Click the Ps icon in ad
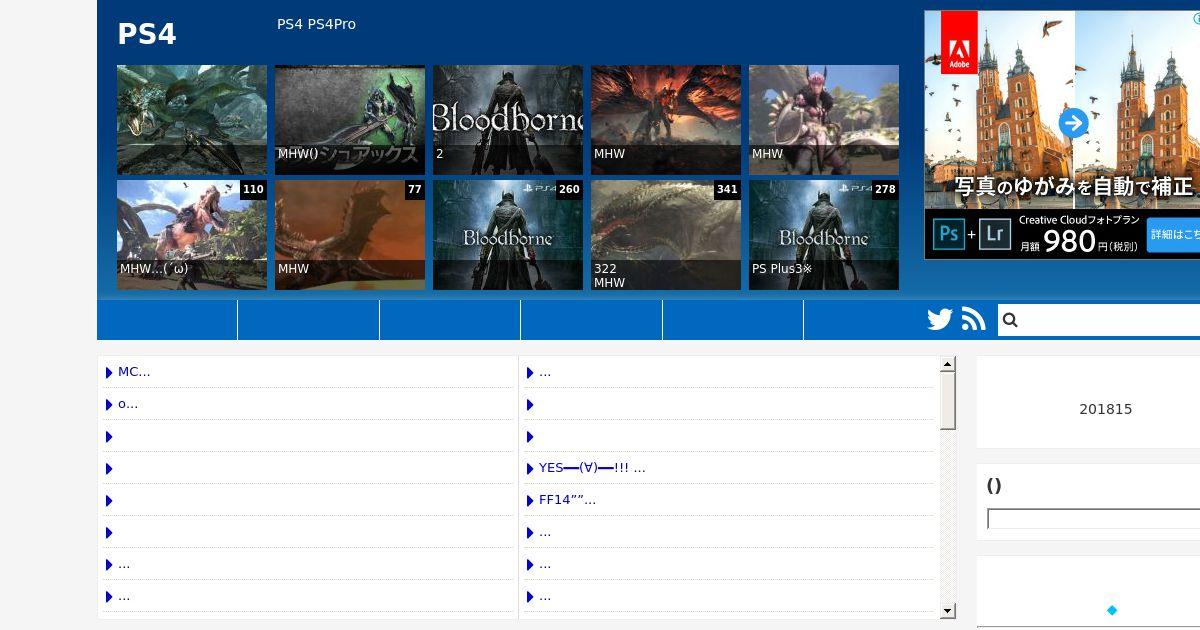Screen dimensions: 1200x630 pyautogui.click(x=949, y=234)
